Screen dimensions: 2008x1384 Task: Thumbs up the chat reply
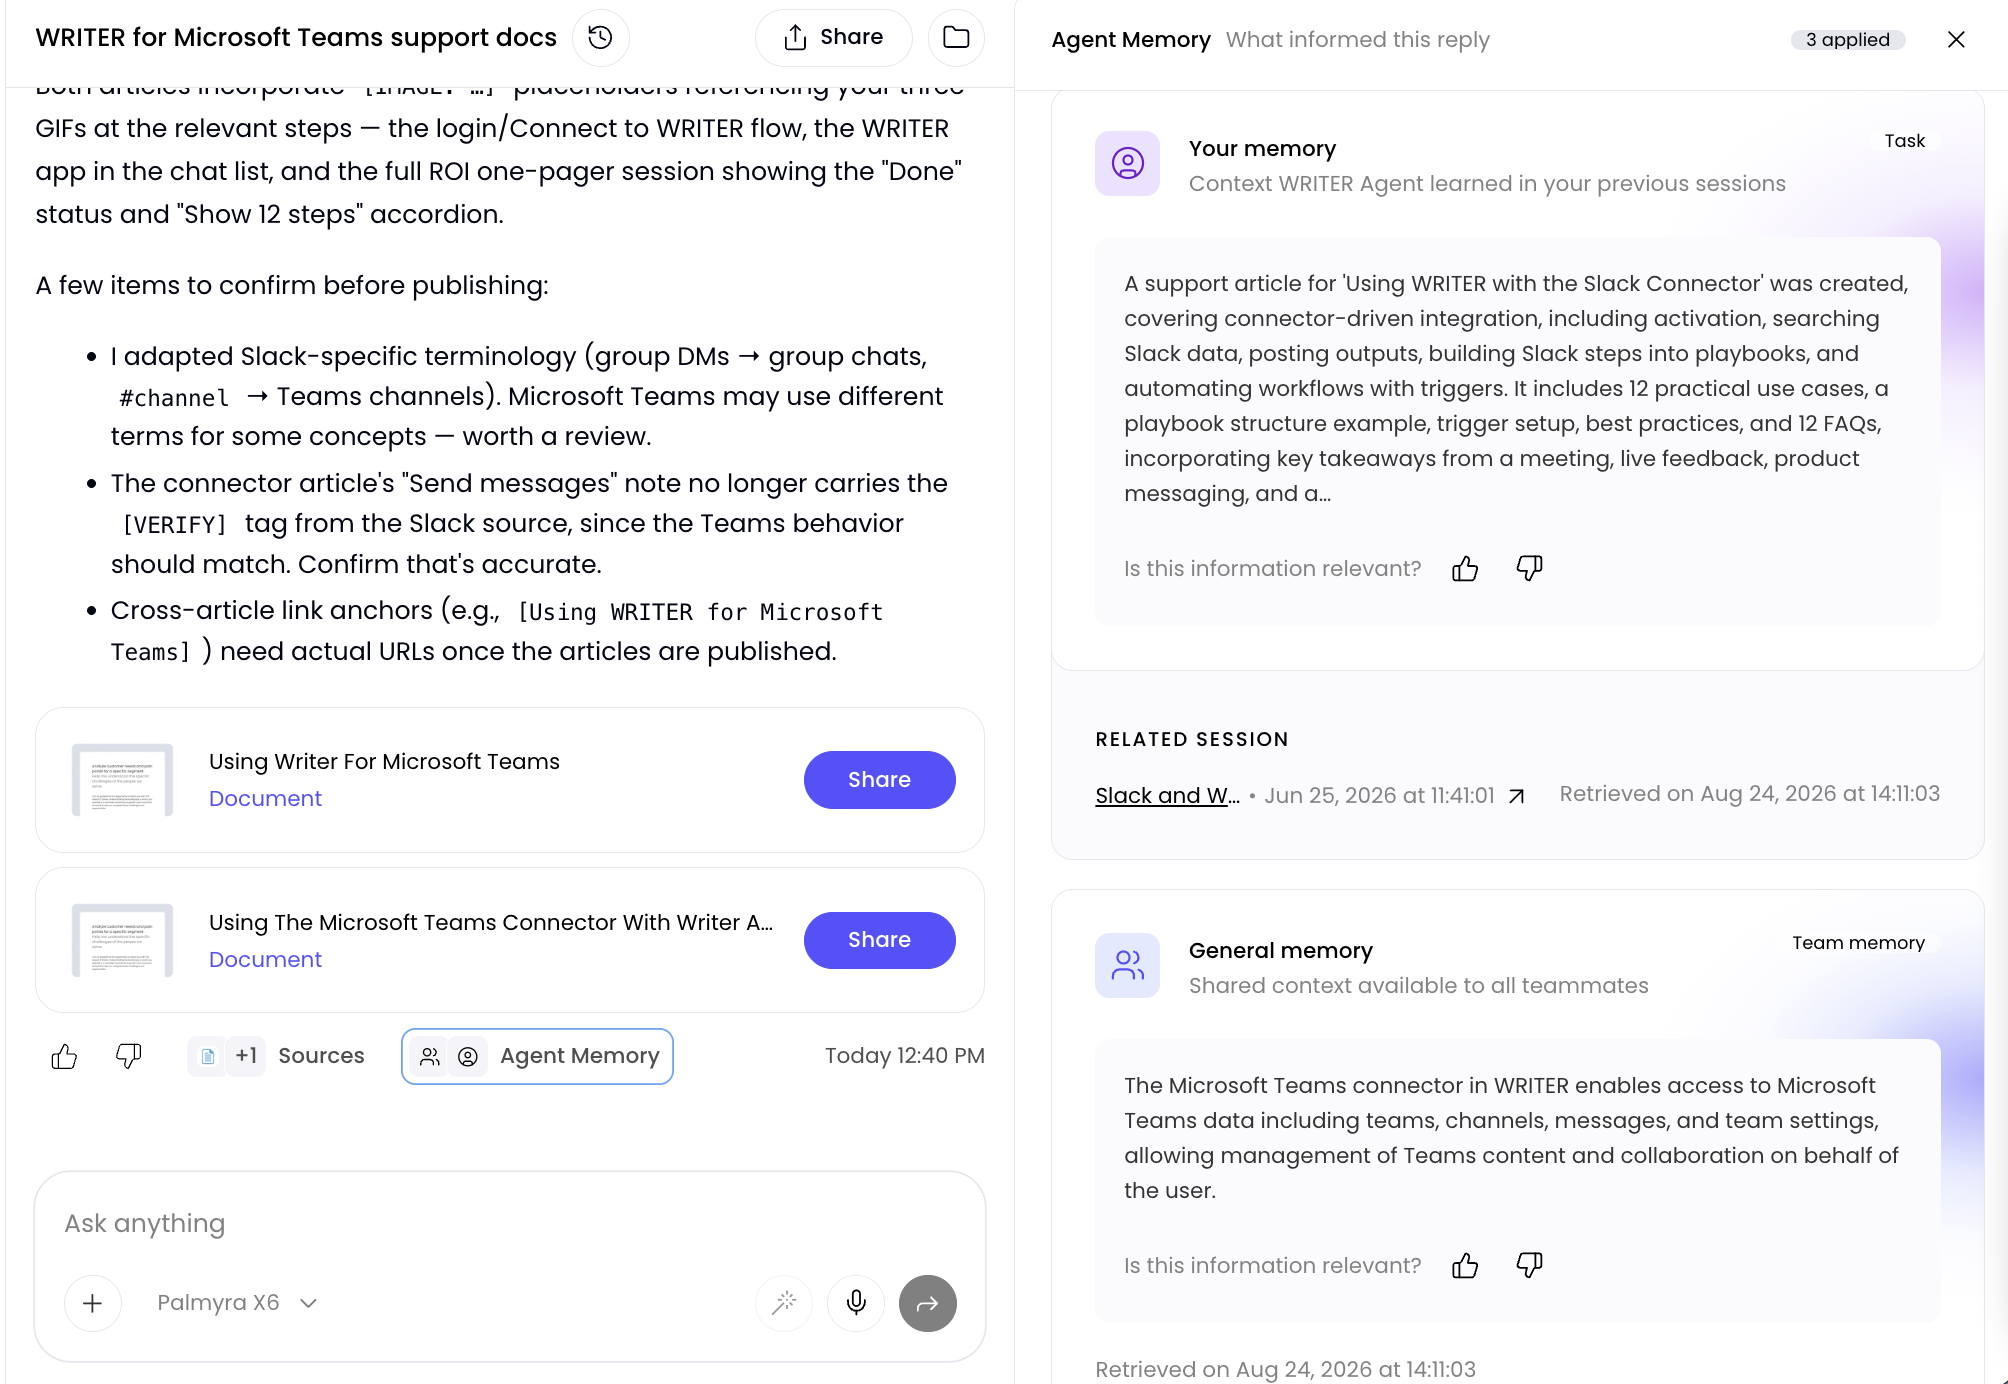coord(64,1056)
